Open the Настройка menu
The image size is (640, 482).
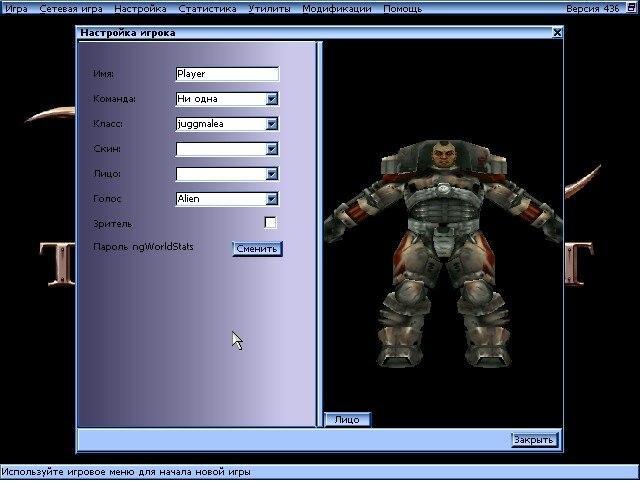click(140, 8)
